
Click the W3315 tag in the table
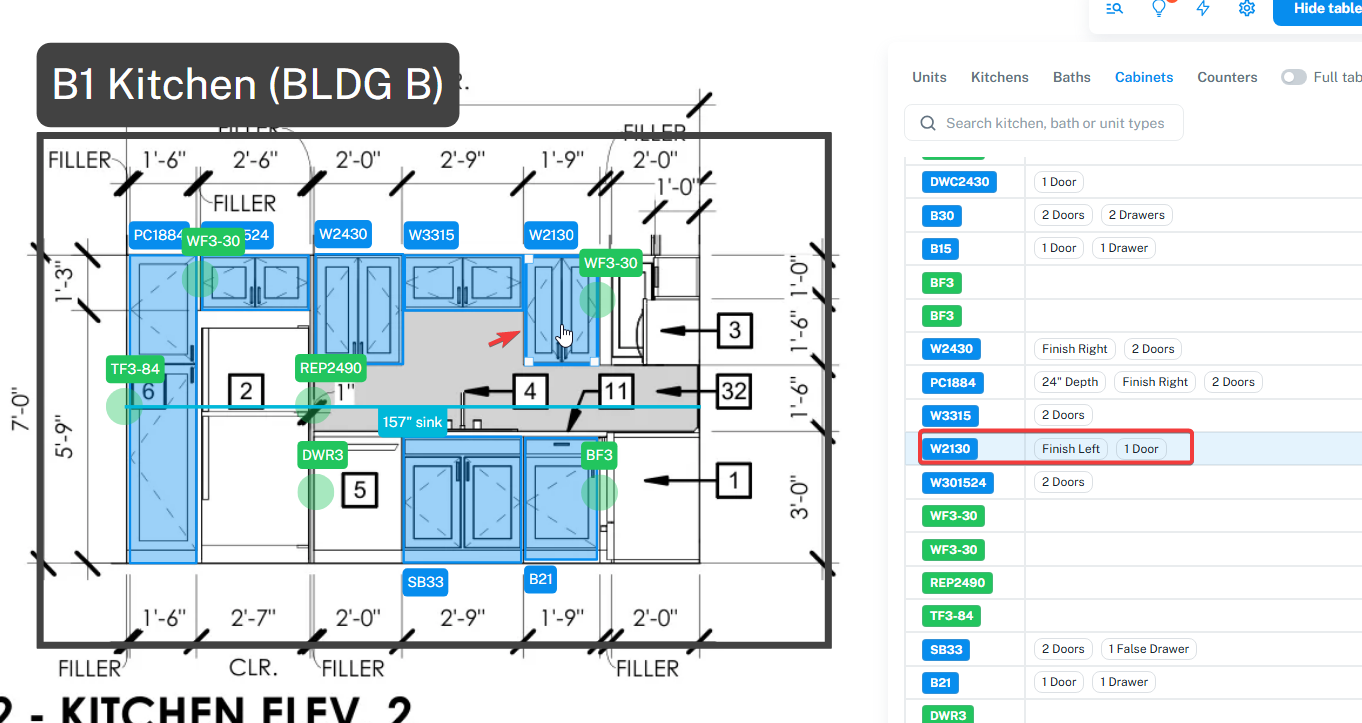pyautogui.click(x=950, y=415)
